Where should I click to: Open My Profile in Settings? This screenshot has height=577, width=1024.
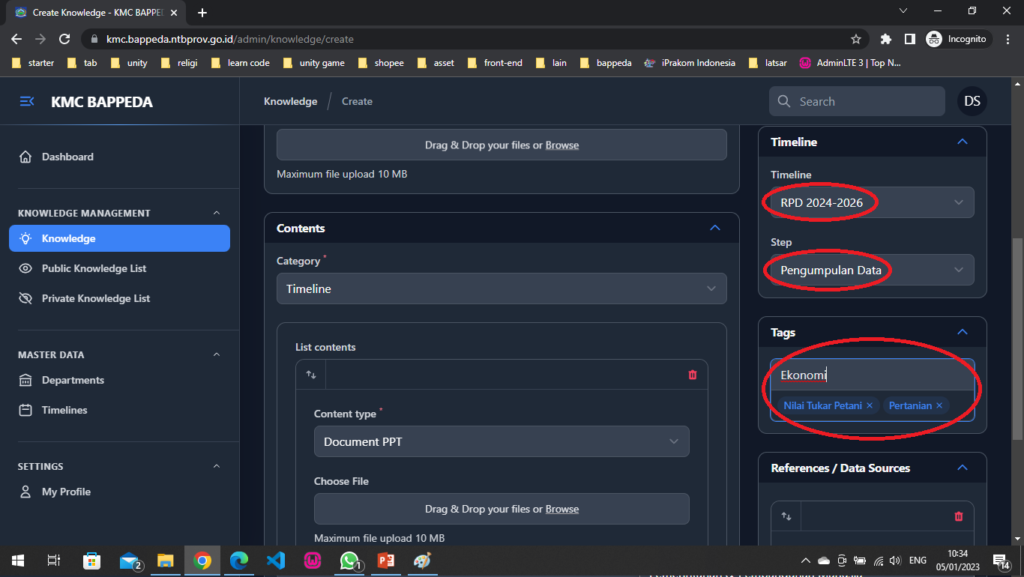pos(66,492)
